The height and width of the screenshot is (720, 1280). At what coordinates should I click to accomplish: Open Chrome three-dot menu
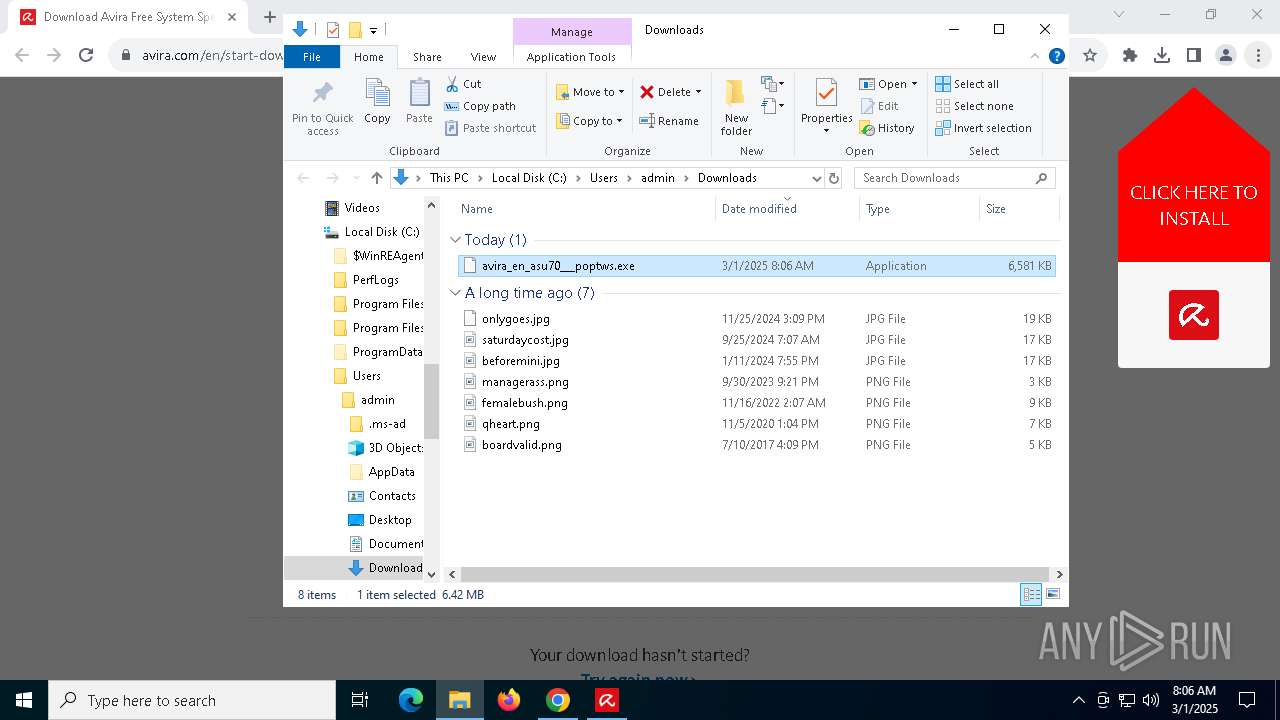1258,56
